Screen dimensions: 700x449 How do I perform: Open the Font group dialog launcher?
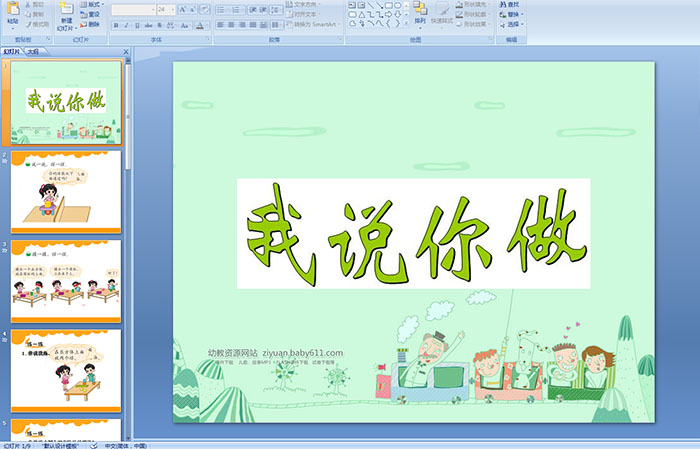pyautogui.click(x=208, y=40)
